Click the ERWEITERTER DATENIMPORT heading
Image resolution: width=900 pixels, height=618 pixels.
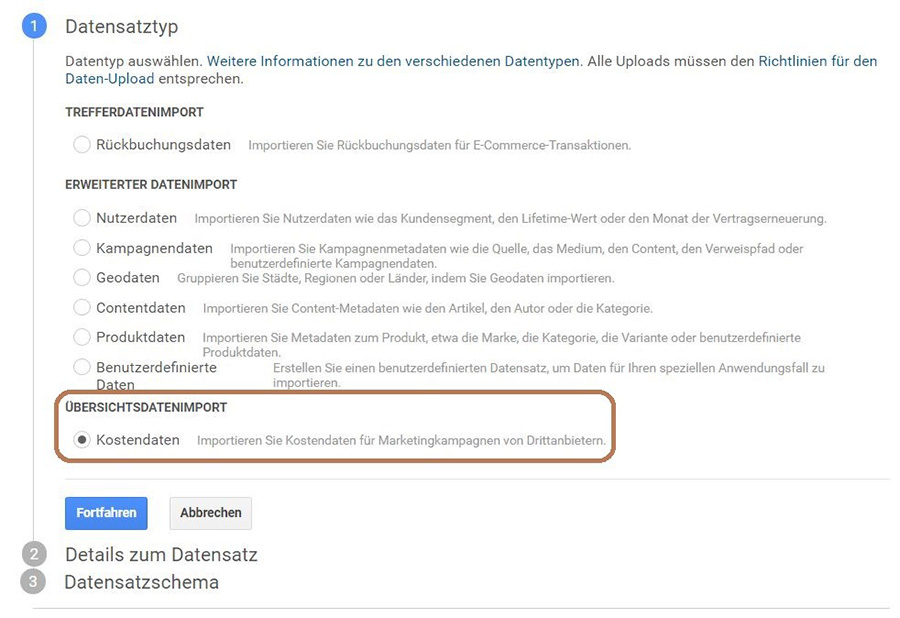pos(151,185)
